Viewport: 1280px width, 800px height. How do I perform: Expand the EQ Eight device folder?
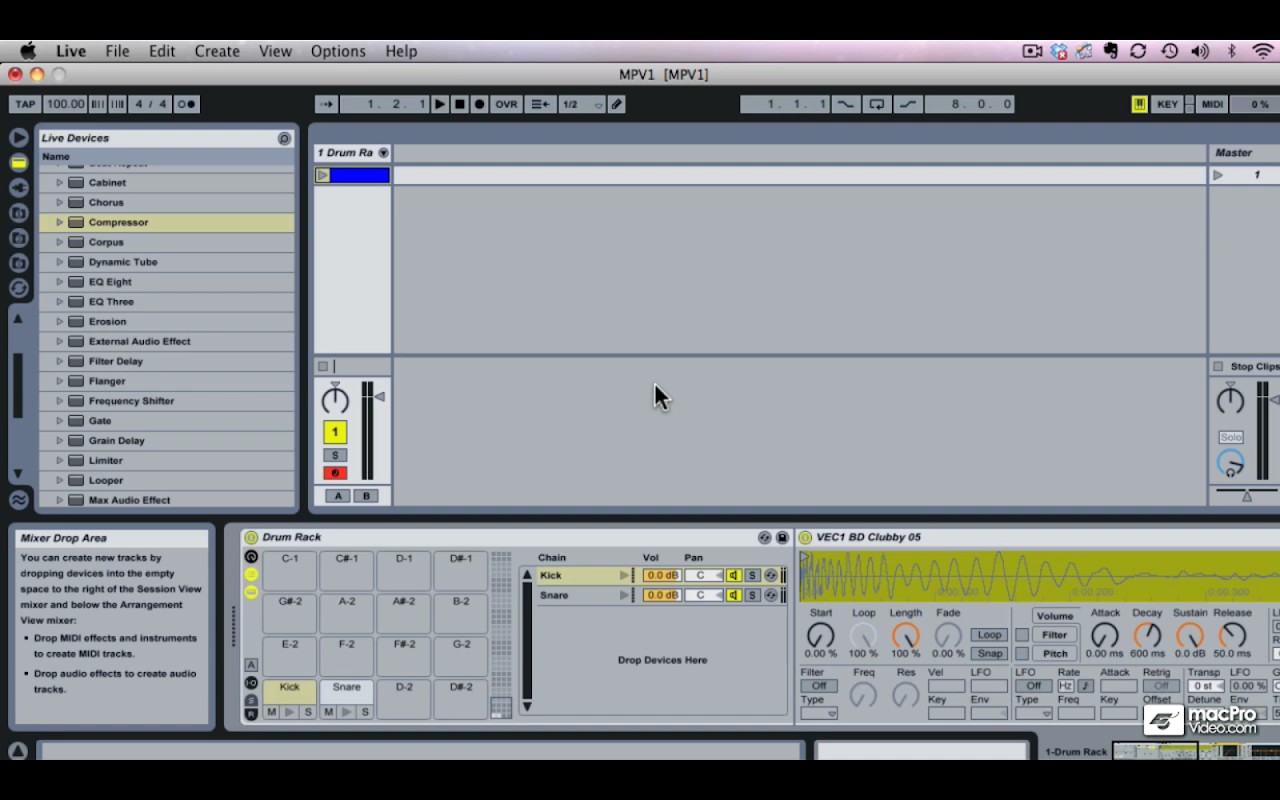coord(60,282)
